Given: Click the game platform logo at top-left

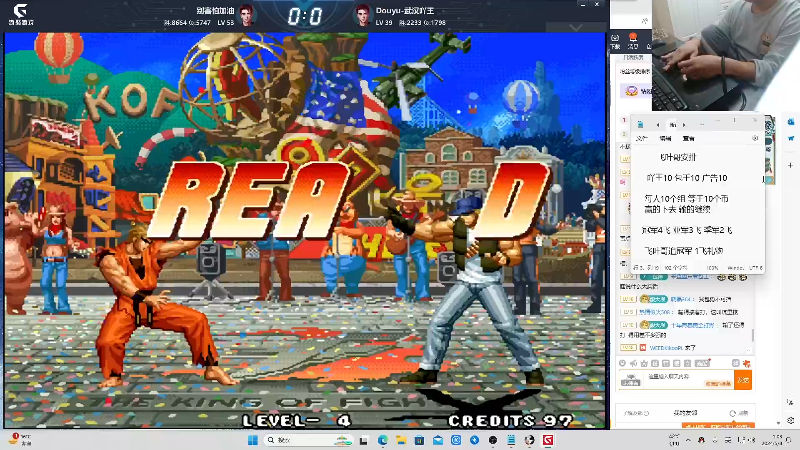Looking at the screenshot, I should pyautogui.click(x=20, y=14).
